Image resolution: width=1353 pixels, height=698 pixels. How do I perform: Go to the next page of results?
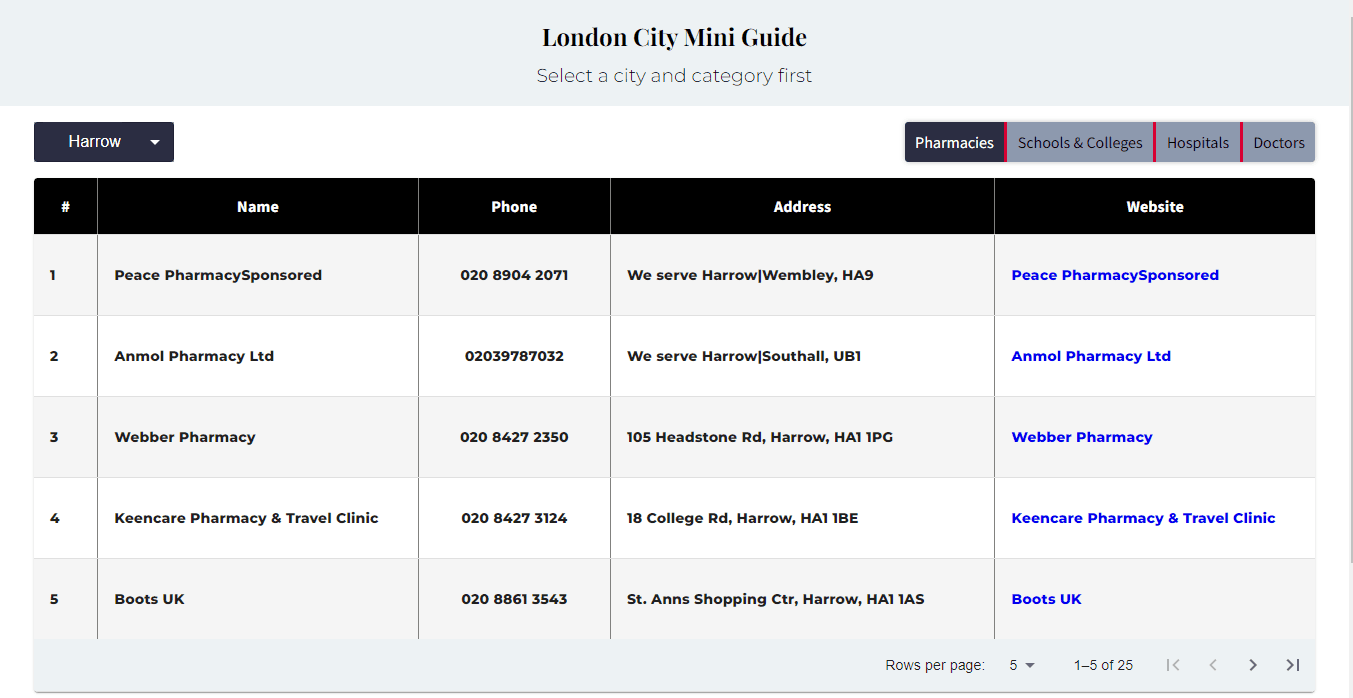[x=1253, y=664]
